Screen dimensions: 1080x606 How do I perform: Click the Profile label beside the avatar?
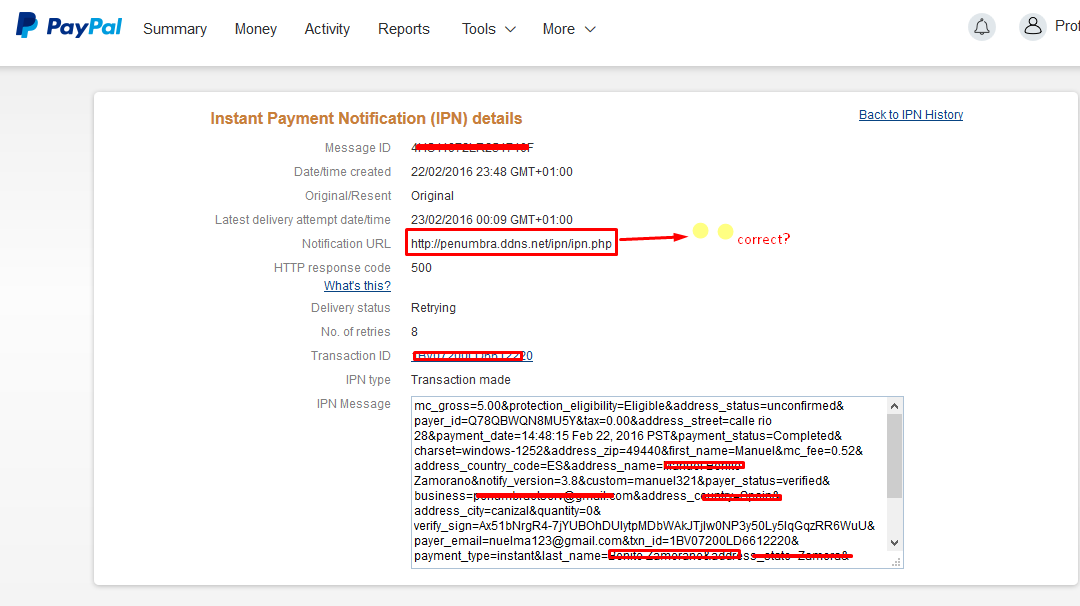point(1067,26)
